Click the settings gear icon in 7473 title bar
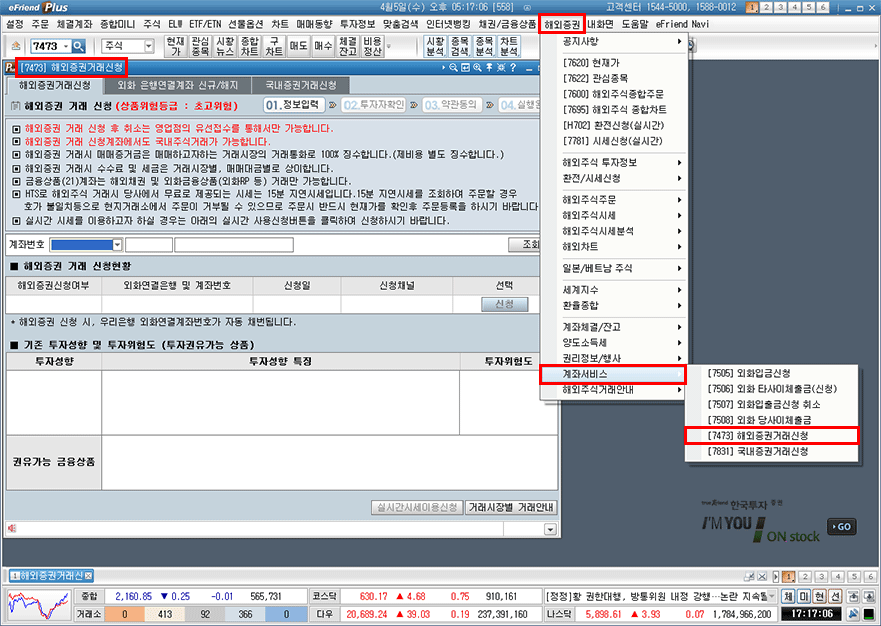The image size is (881, 626). point(501,67)
